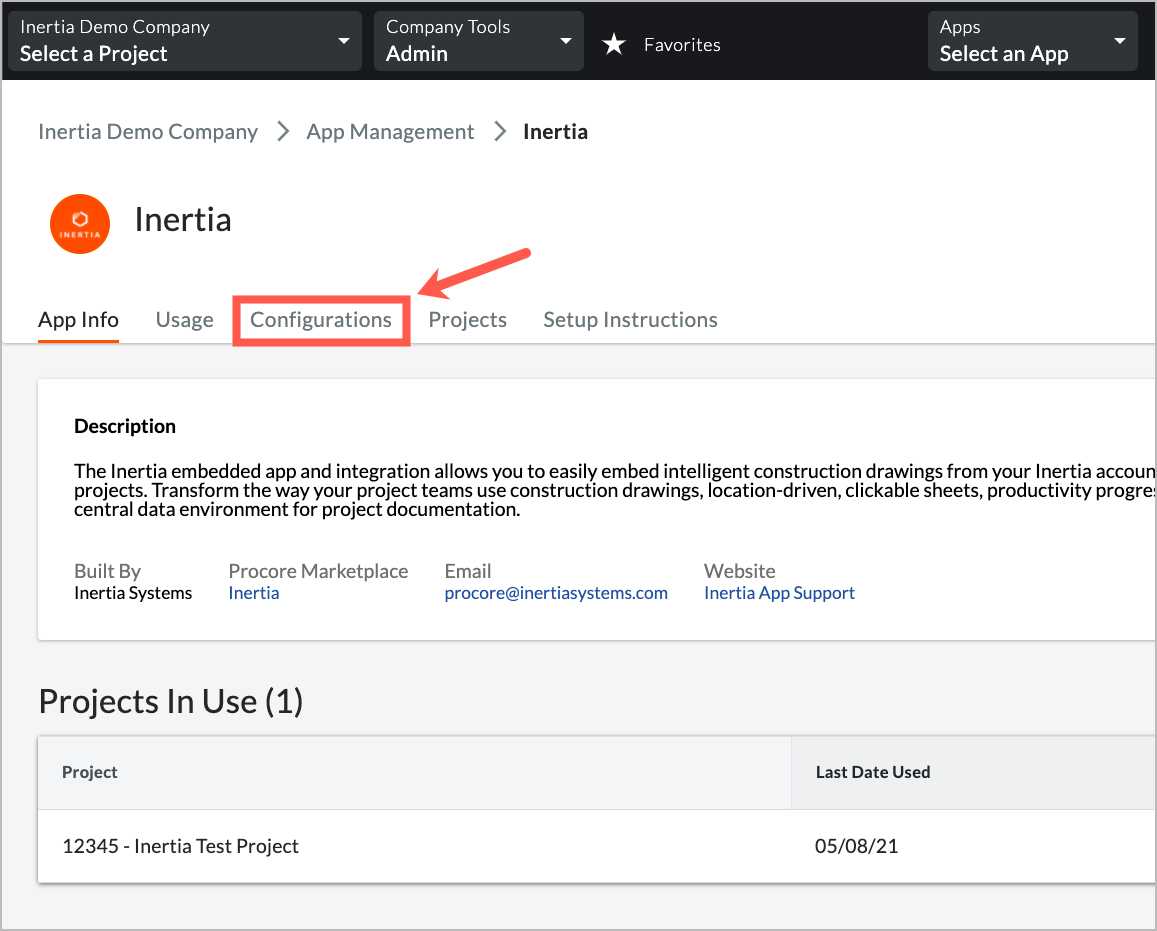The image size is (1157, 931).
Task: Click the procore@inertiasystems.com email link
Action: (556, 593)
